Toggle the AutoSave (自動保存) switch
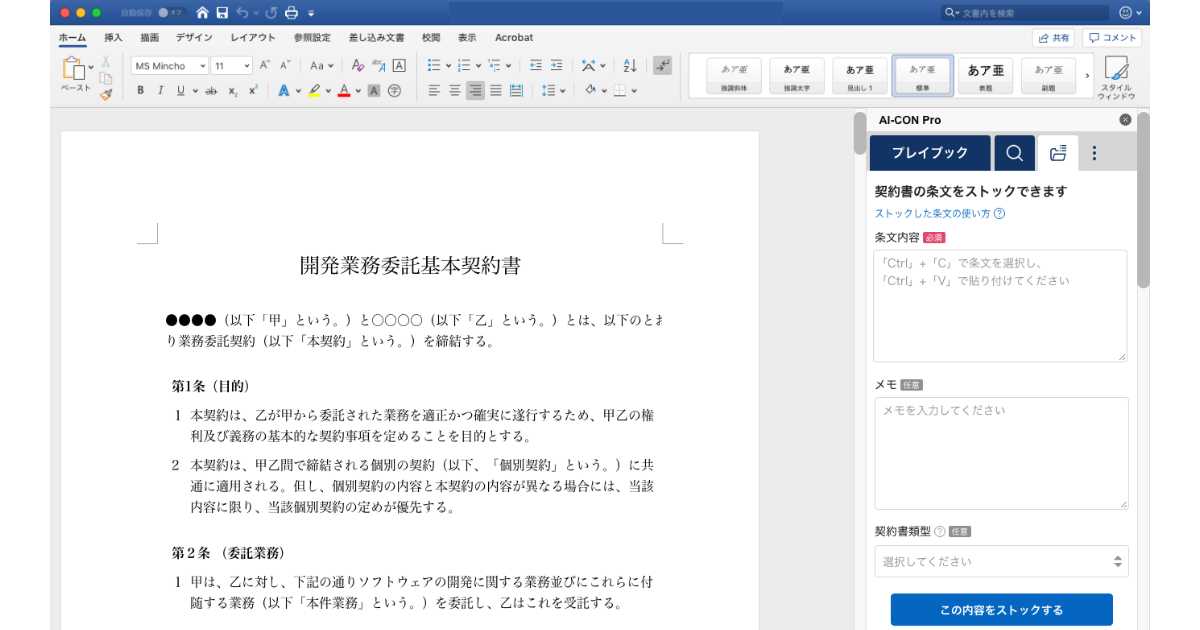The image size is (1200, 630). [171, 13]
